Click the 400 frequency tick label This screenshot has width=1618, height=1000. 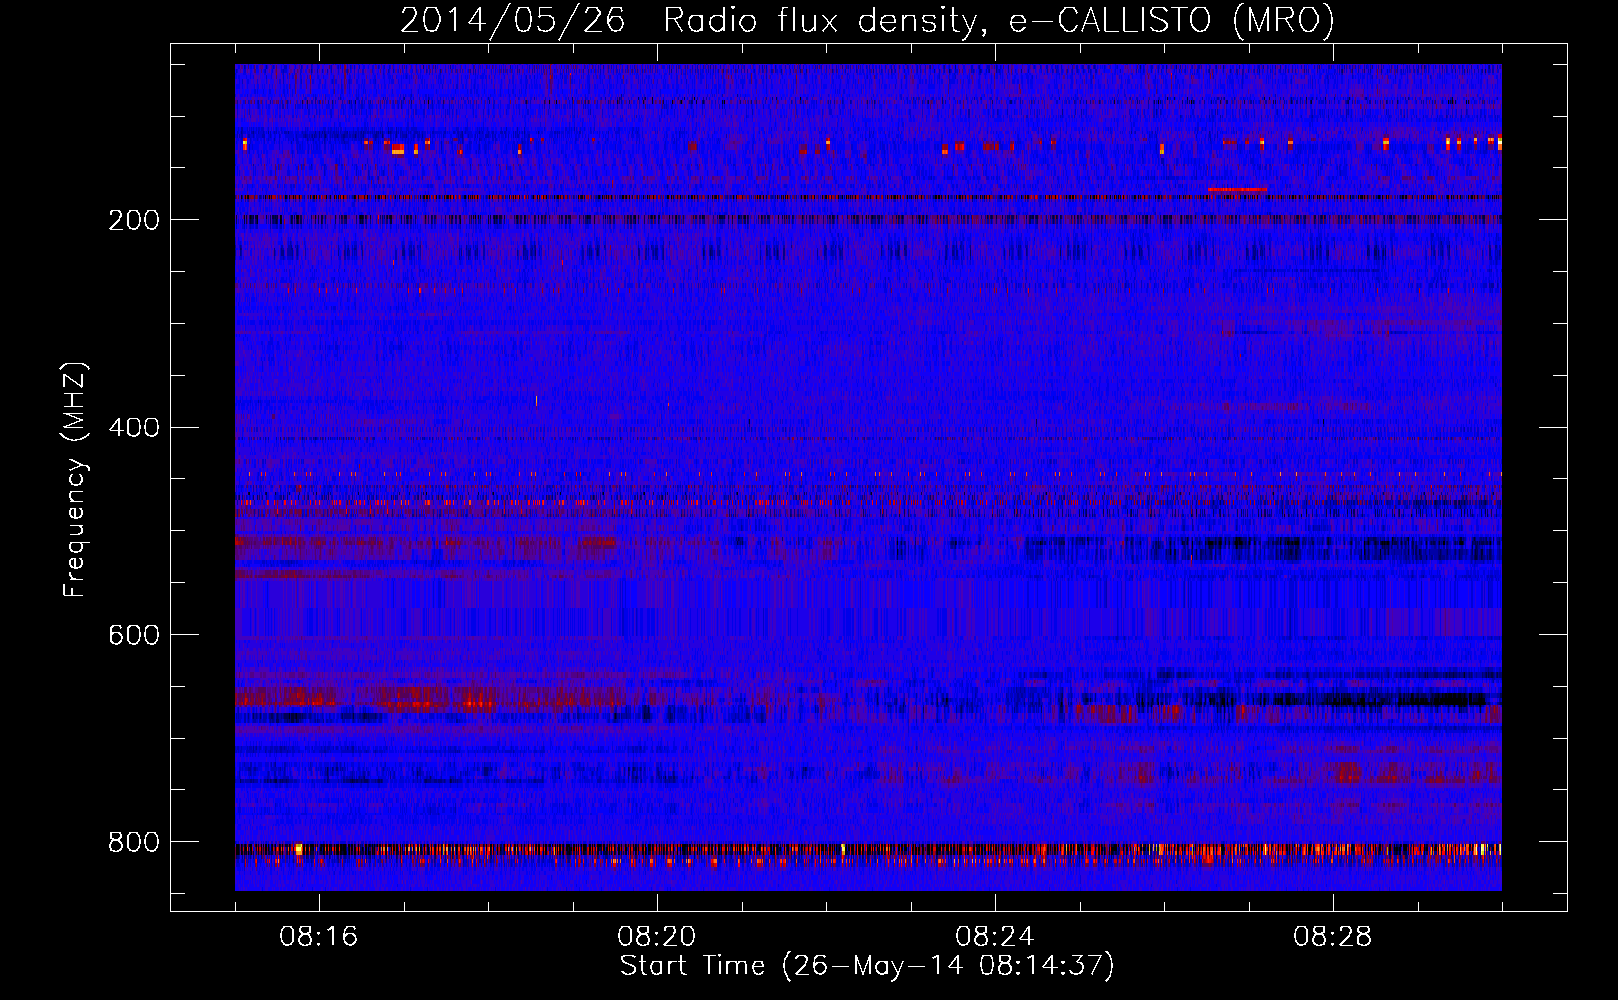(x=133, y=428)
